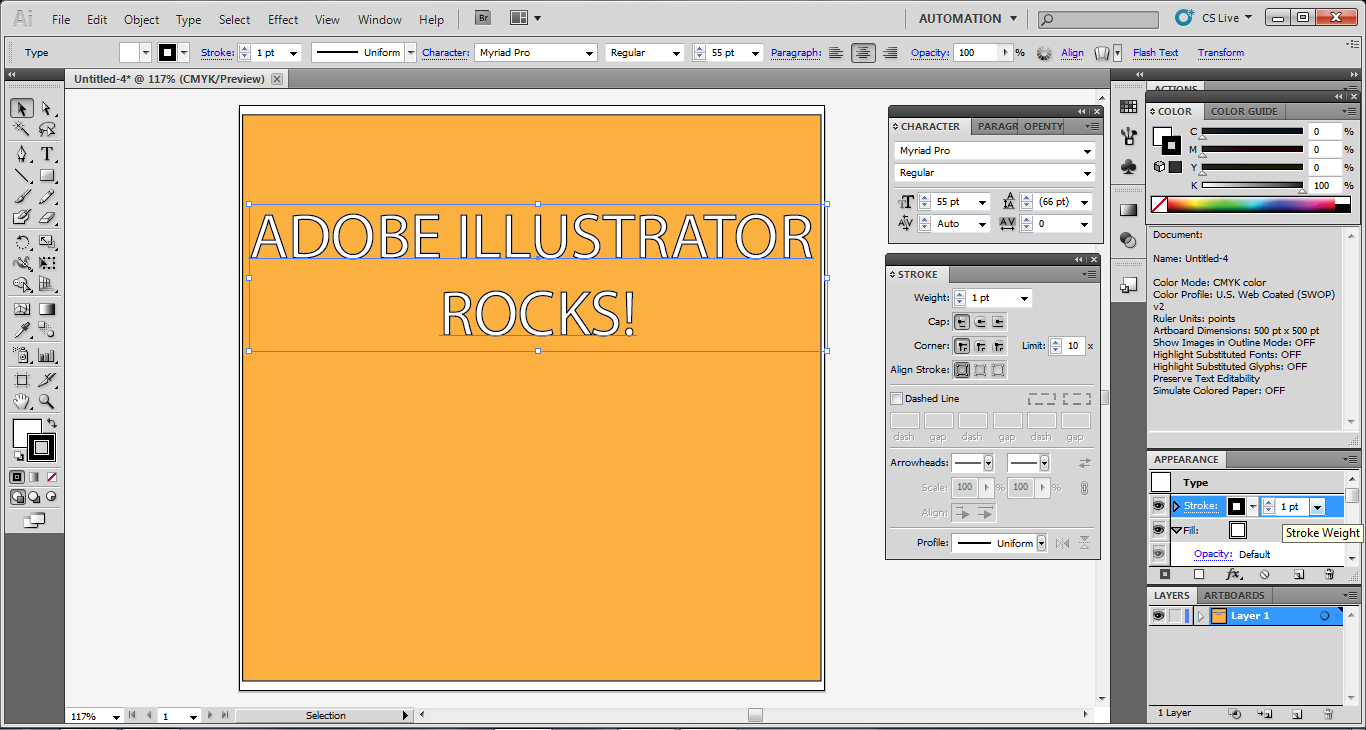Open the stroke Profile Uniform dropdown
1366x730 pixels.
pyautogui.click(x=1041, y=543)
